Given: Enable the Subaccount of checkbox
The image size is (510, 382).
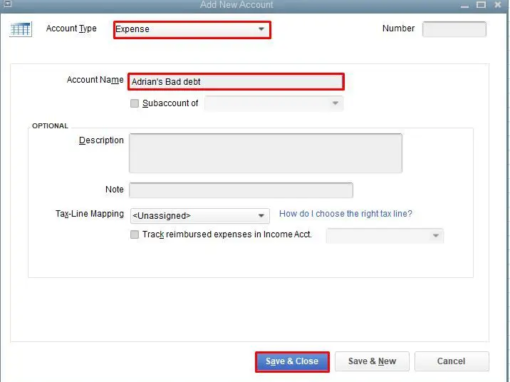Looking at the screenshot, I should (x=134, y=103).
